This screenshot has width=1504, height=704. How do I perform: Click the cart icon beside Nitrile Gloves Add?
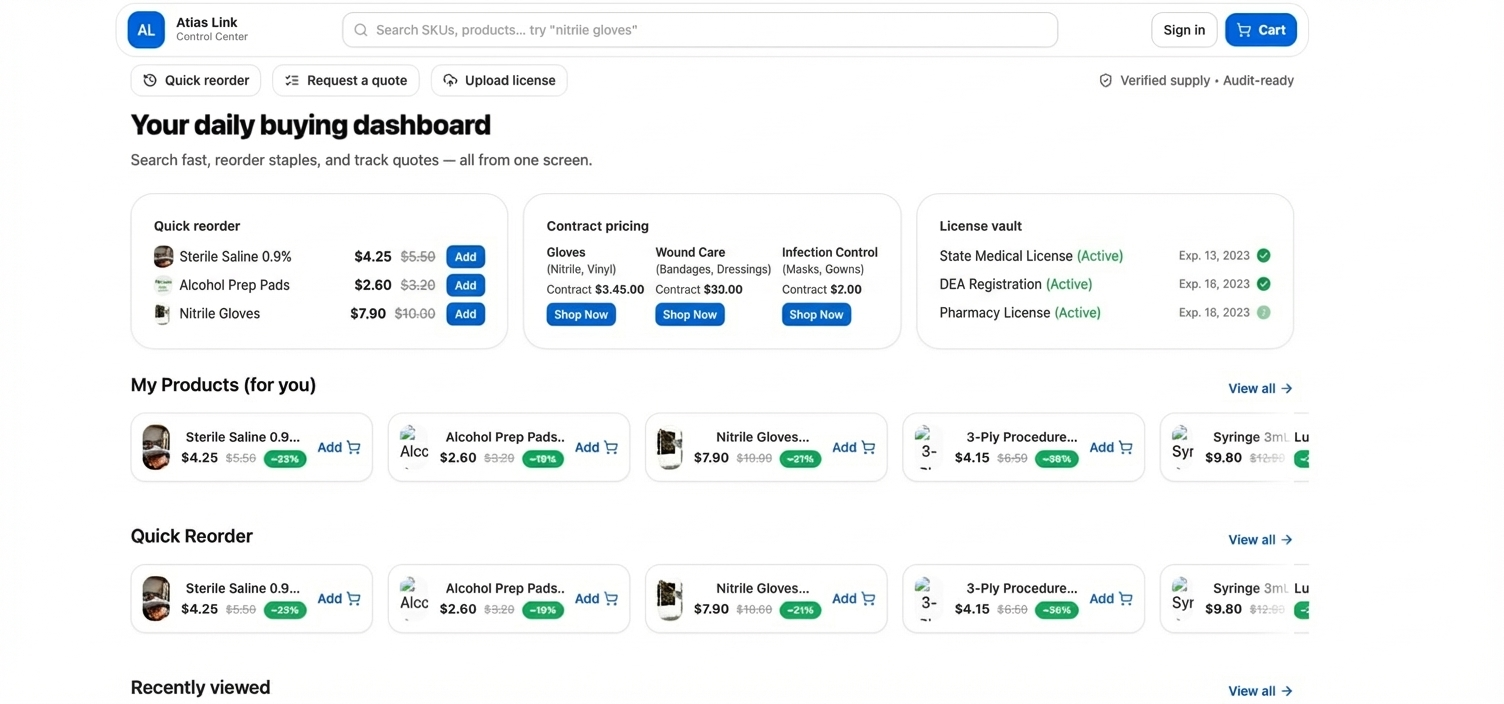(x=866, y=447)
